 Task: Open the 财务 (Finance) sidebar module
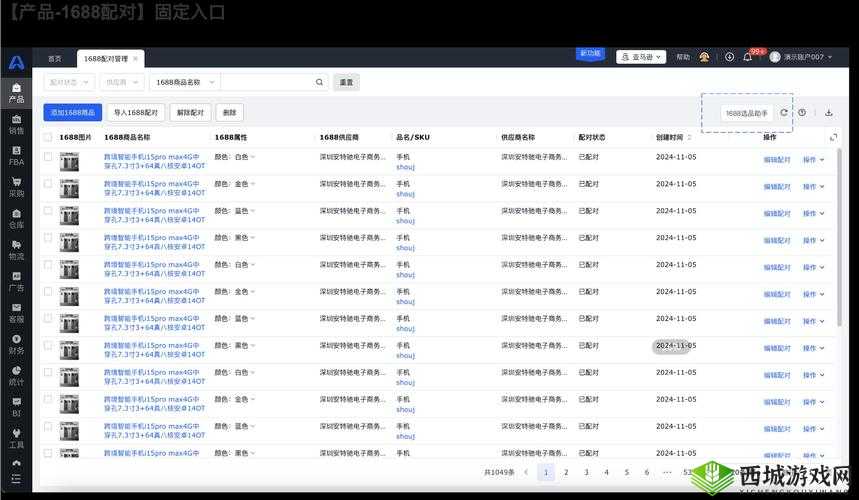[x=16, y=344]
